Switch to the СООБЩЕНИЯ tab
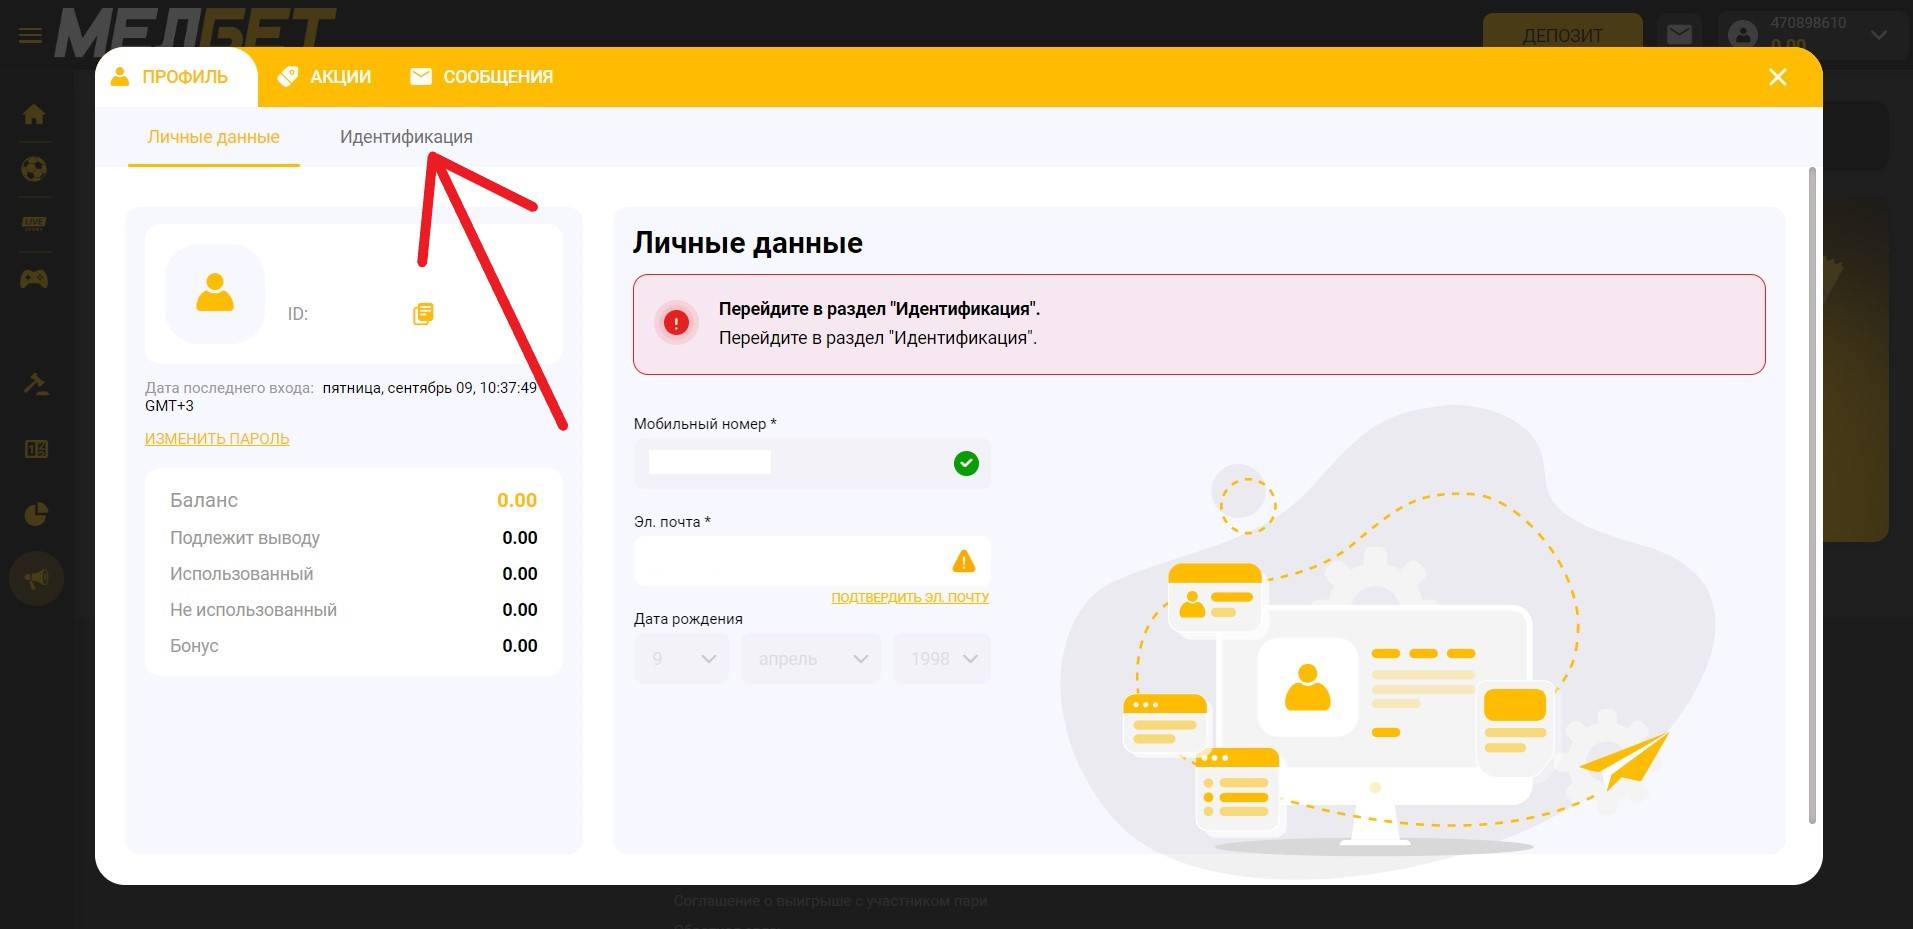 pyautogui.click(x=481, y=77)
